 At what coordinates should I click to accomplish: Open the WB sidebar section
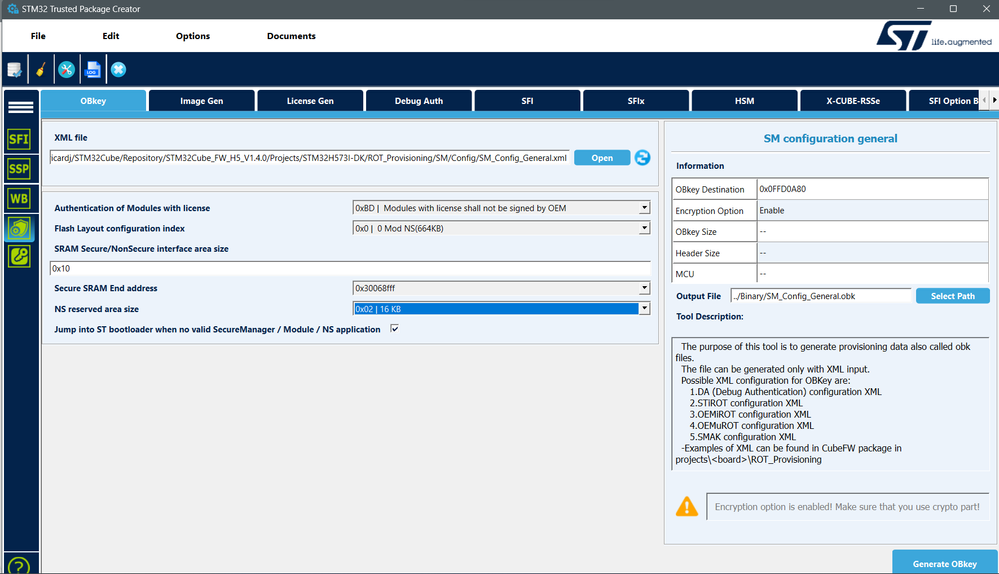[19, 199]
